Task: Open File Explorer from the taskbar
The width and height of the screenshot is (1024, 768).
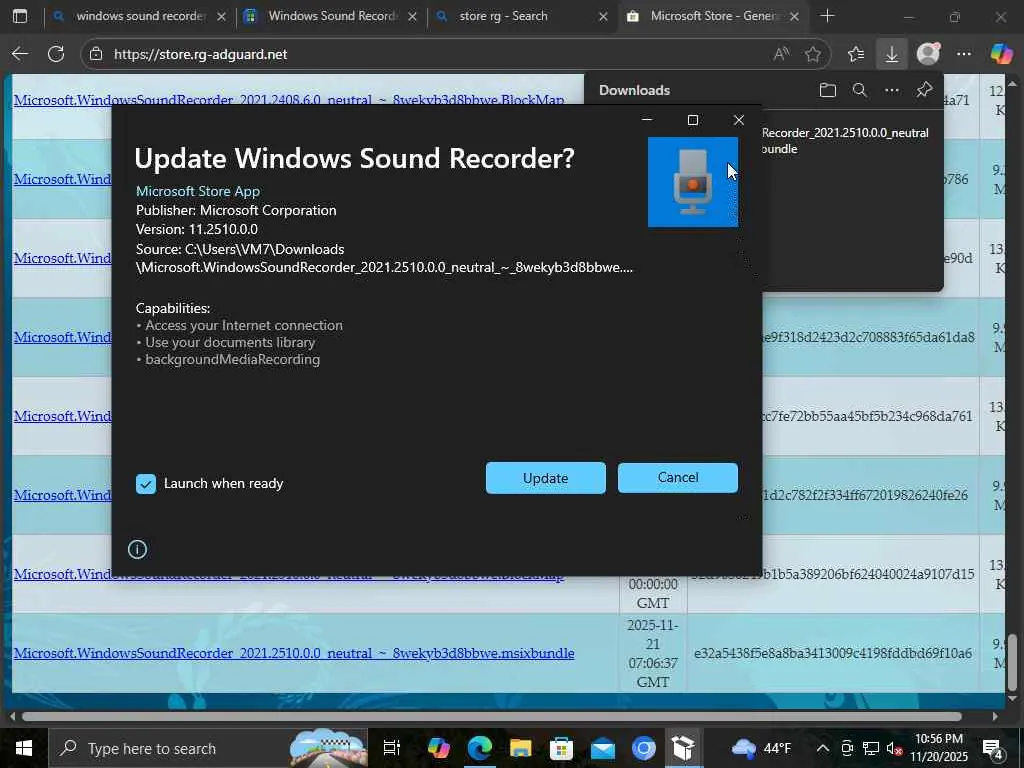Action: [520, 748]
